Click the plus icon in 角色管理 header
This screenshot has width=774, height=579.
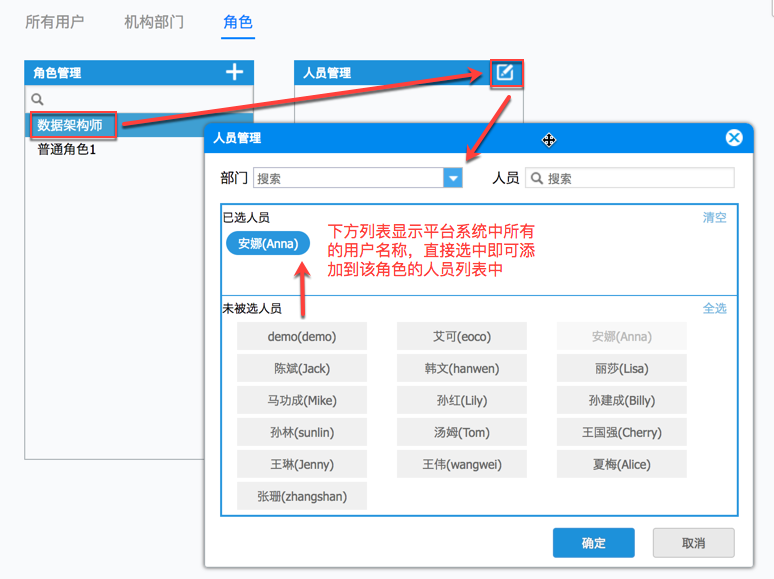234,72
